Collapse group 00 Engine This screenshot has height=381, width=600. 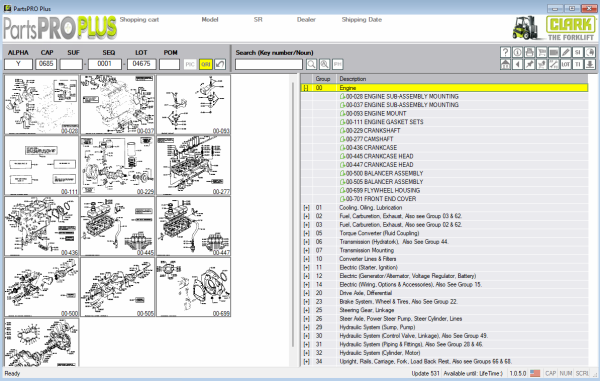(x=306, y=88)
